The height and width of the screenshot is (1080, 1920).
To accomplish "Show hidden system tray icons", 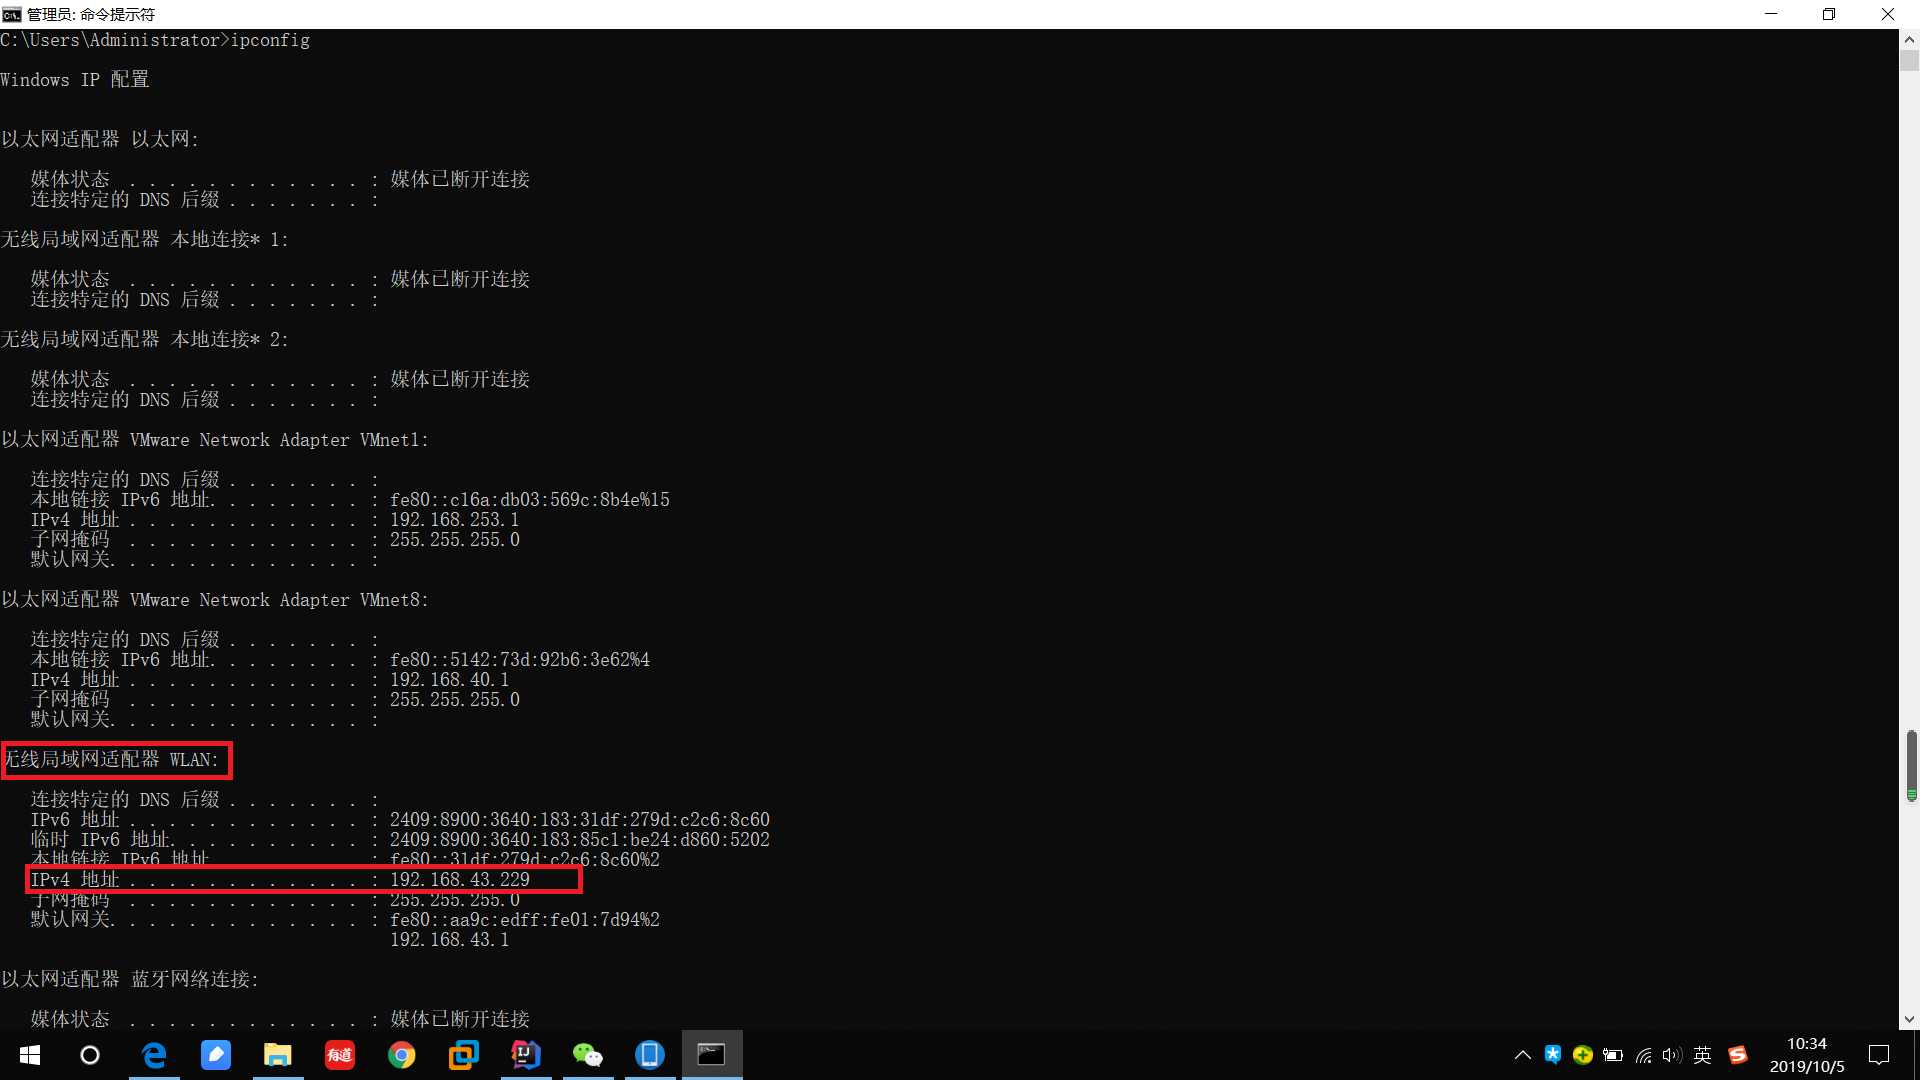I will [1522, 1055].
